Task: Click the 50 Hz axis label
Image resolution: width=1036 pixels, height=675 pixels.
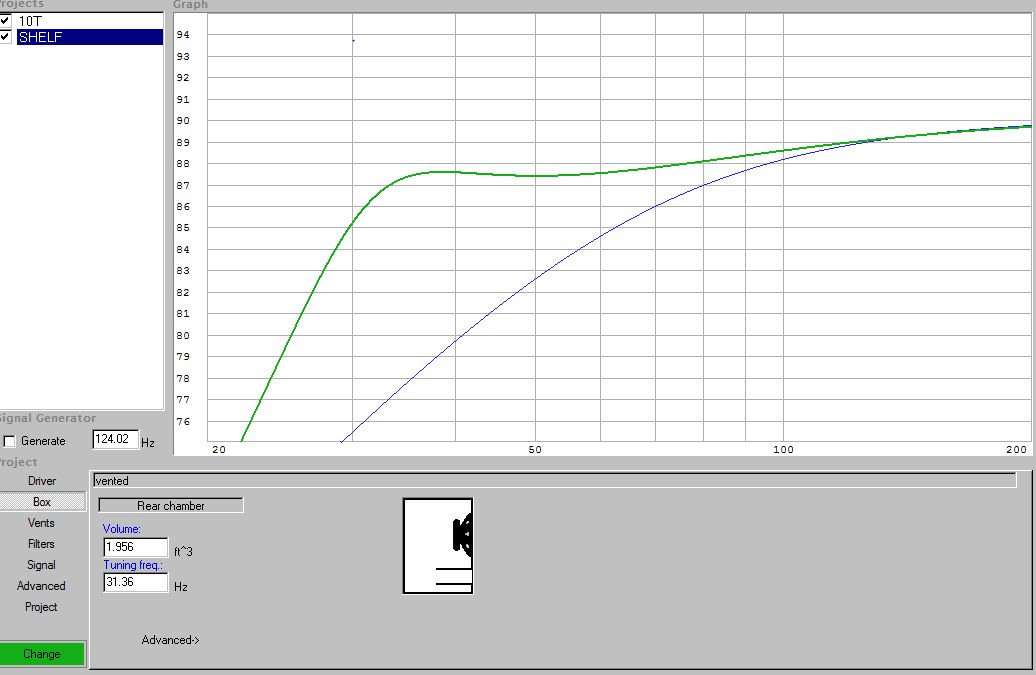Action: coord(535,450)
